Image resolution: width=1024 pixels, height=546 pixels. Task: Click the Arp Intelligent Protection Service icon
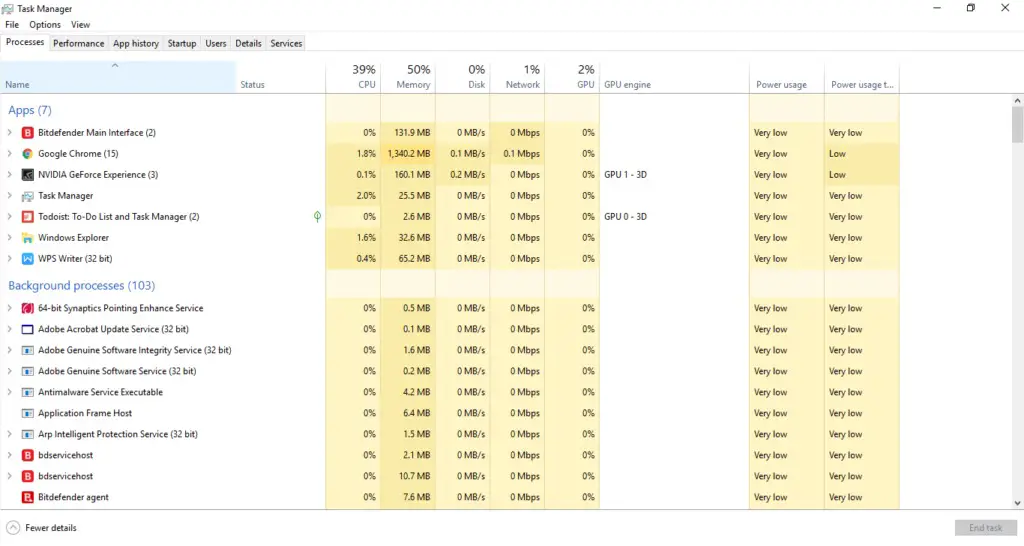point(27,434)
